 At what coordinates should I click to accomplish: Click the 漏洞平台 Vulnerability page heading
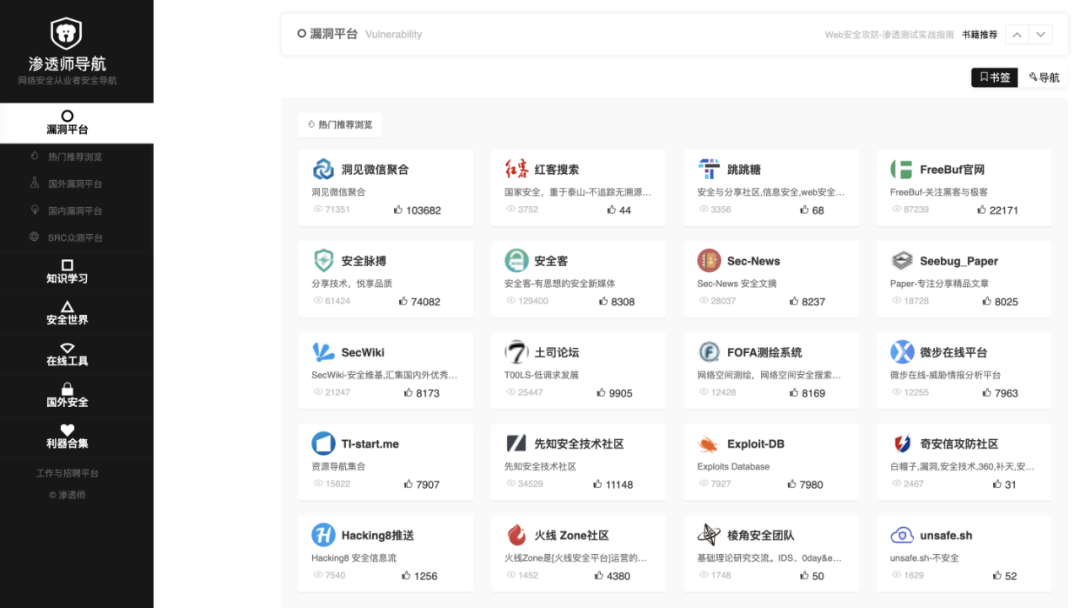(x=360, y=34)
